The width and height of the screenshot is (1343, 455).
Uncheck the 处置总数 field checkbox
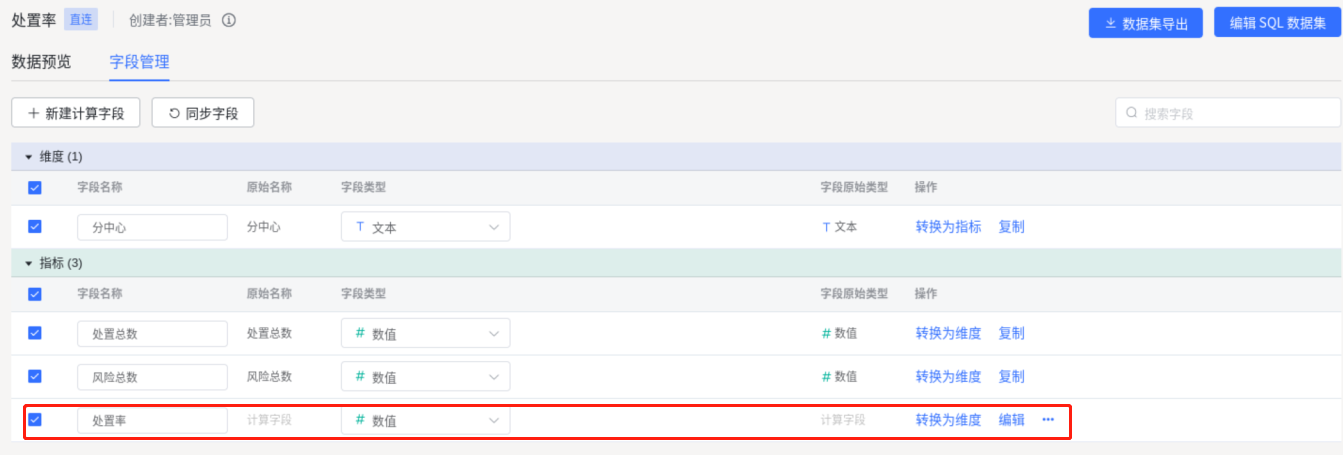[35, 333]
